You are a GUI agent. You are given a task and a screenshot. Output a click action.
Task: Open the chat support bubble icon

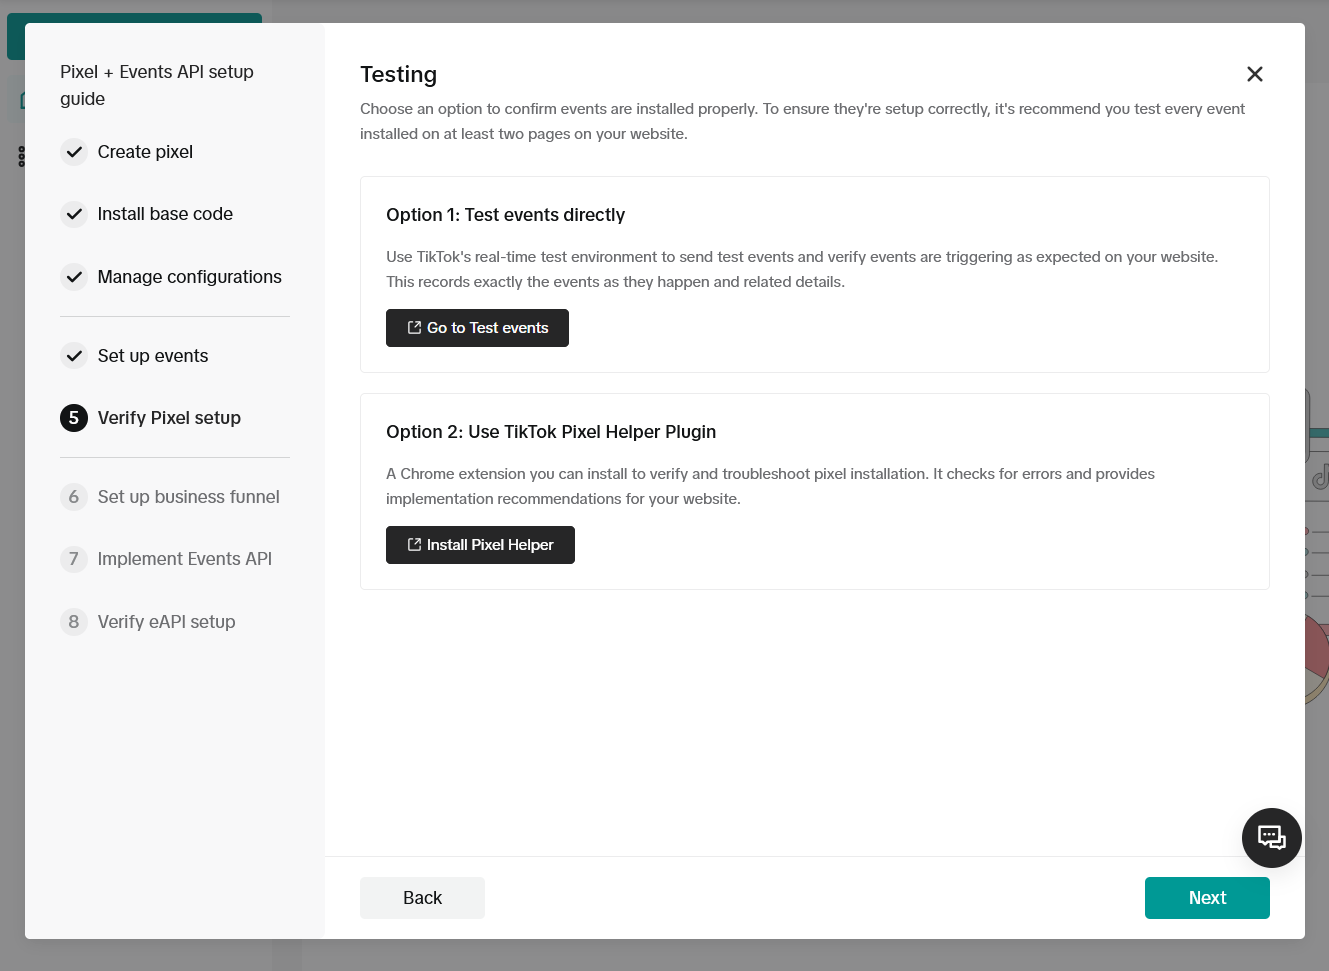point(1271,838)
